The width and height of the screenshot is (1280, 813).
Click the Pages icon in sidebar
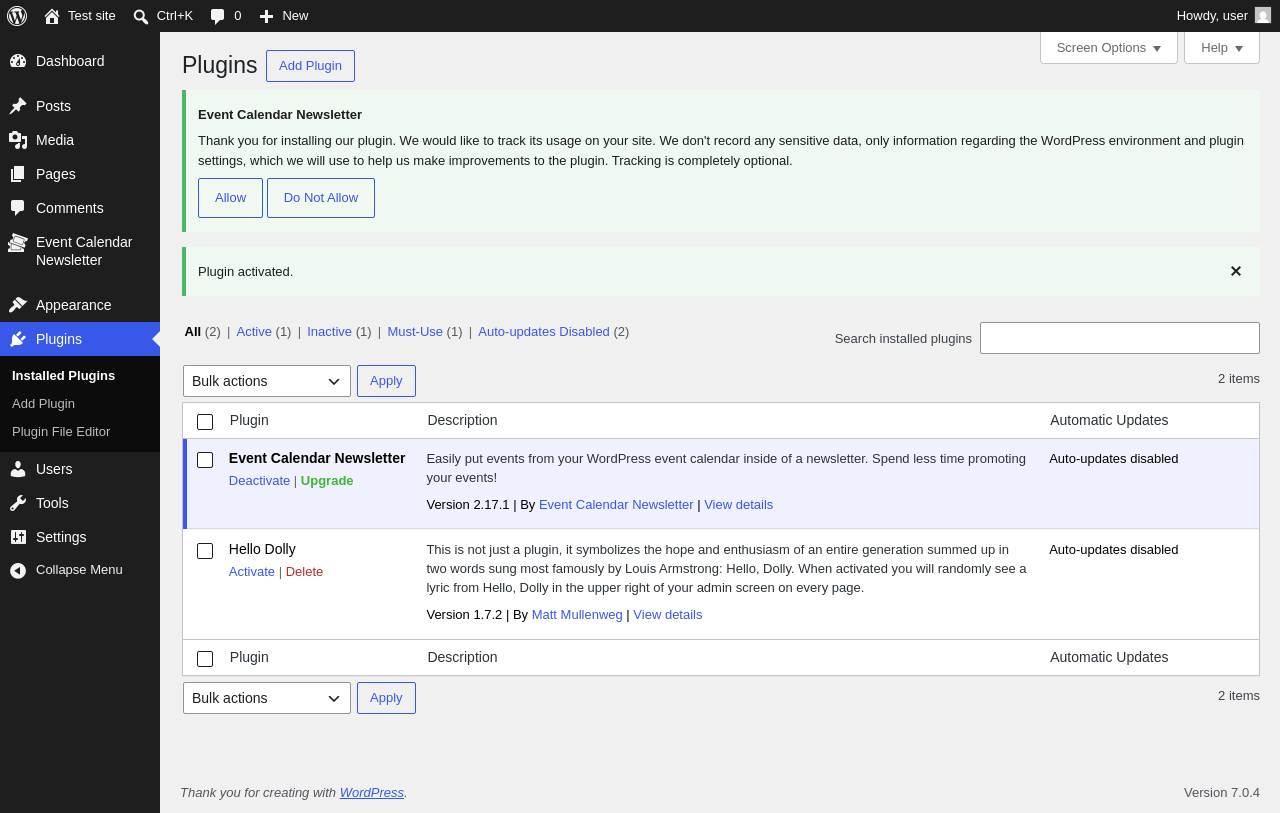(x=18, y=174)
